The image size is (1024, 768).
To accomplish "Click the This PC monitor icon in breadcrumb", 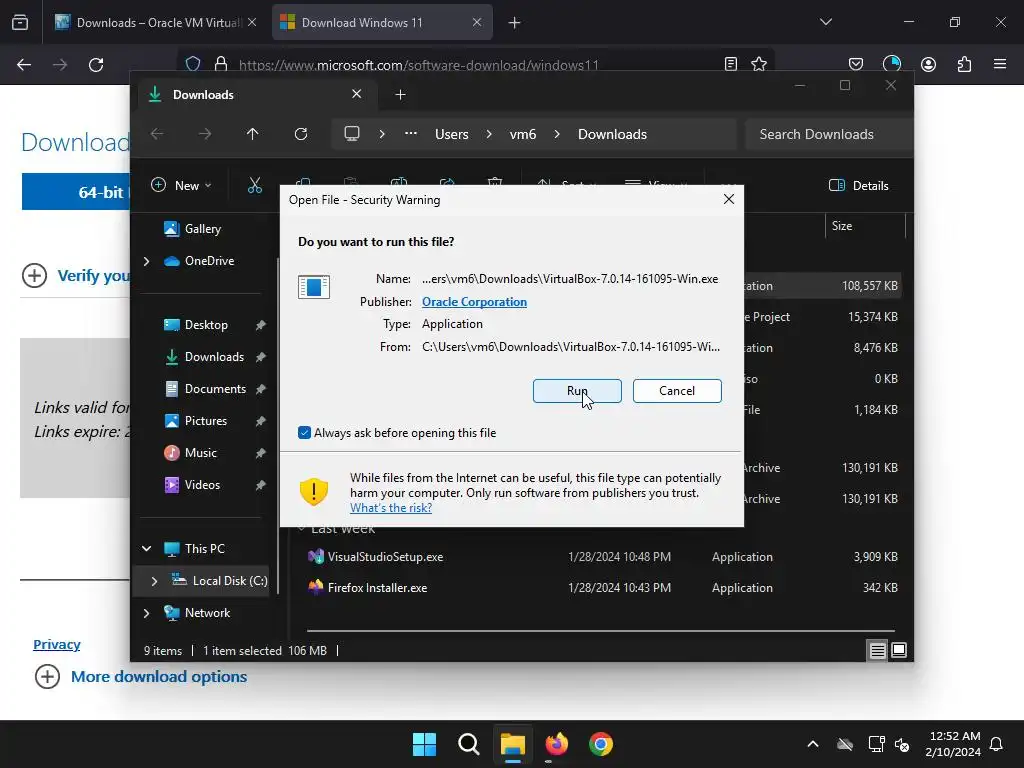I will click(x=352, y=134).
